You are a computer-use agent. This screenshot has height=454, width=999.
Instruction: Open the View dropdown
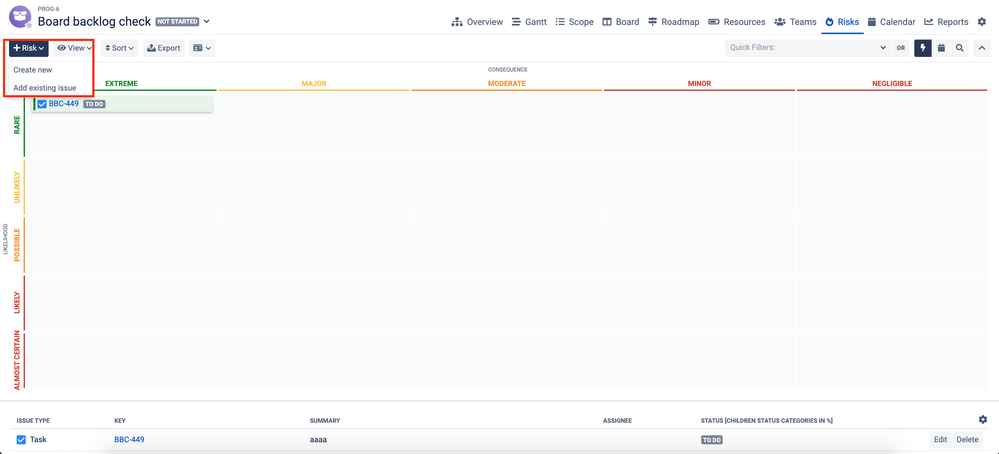(75, 48)
